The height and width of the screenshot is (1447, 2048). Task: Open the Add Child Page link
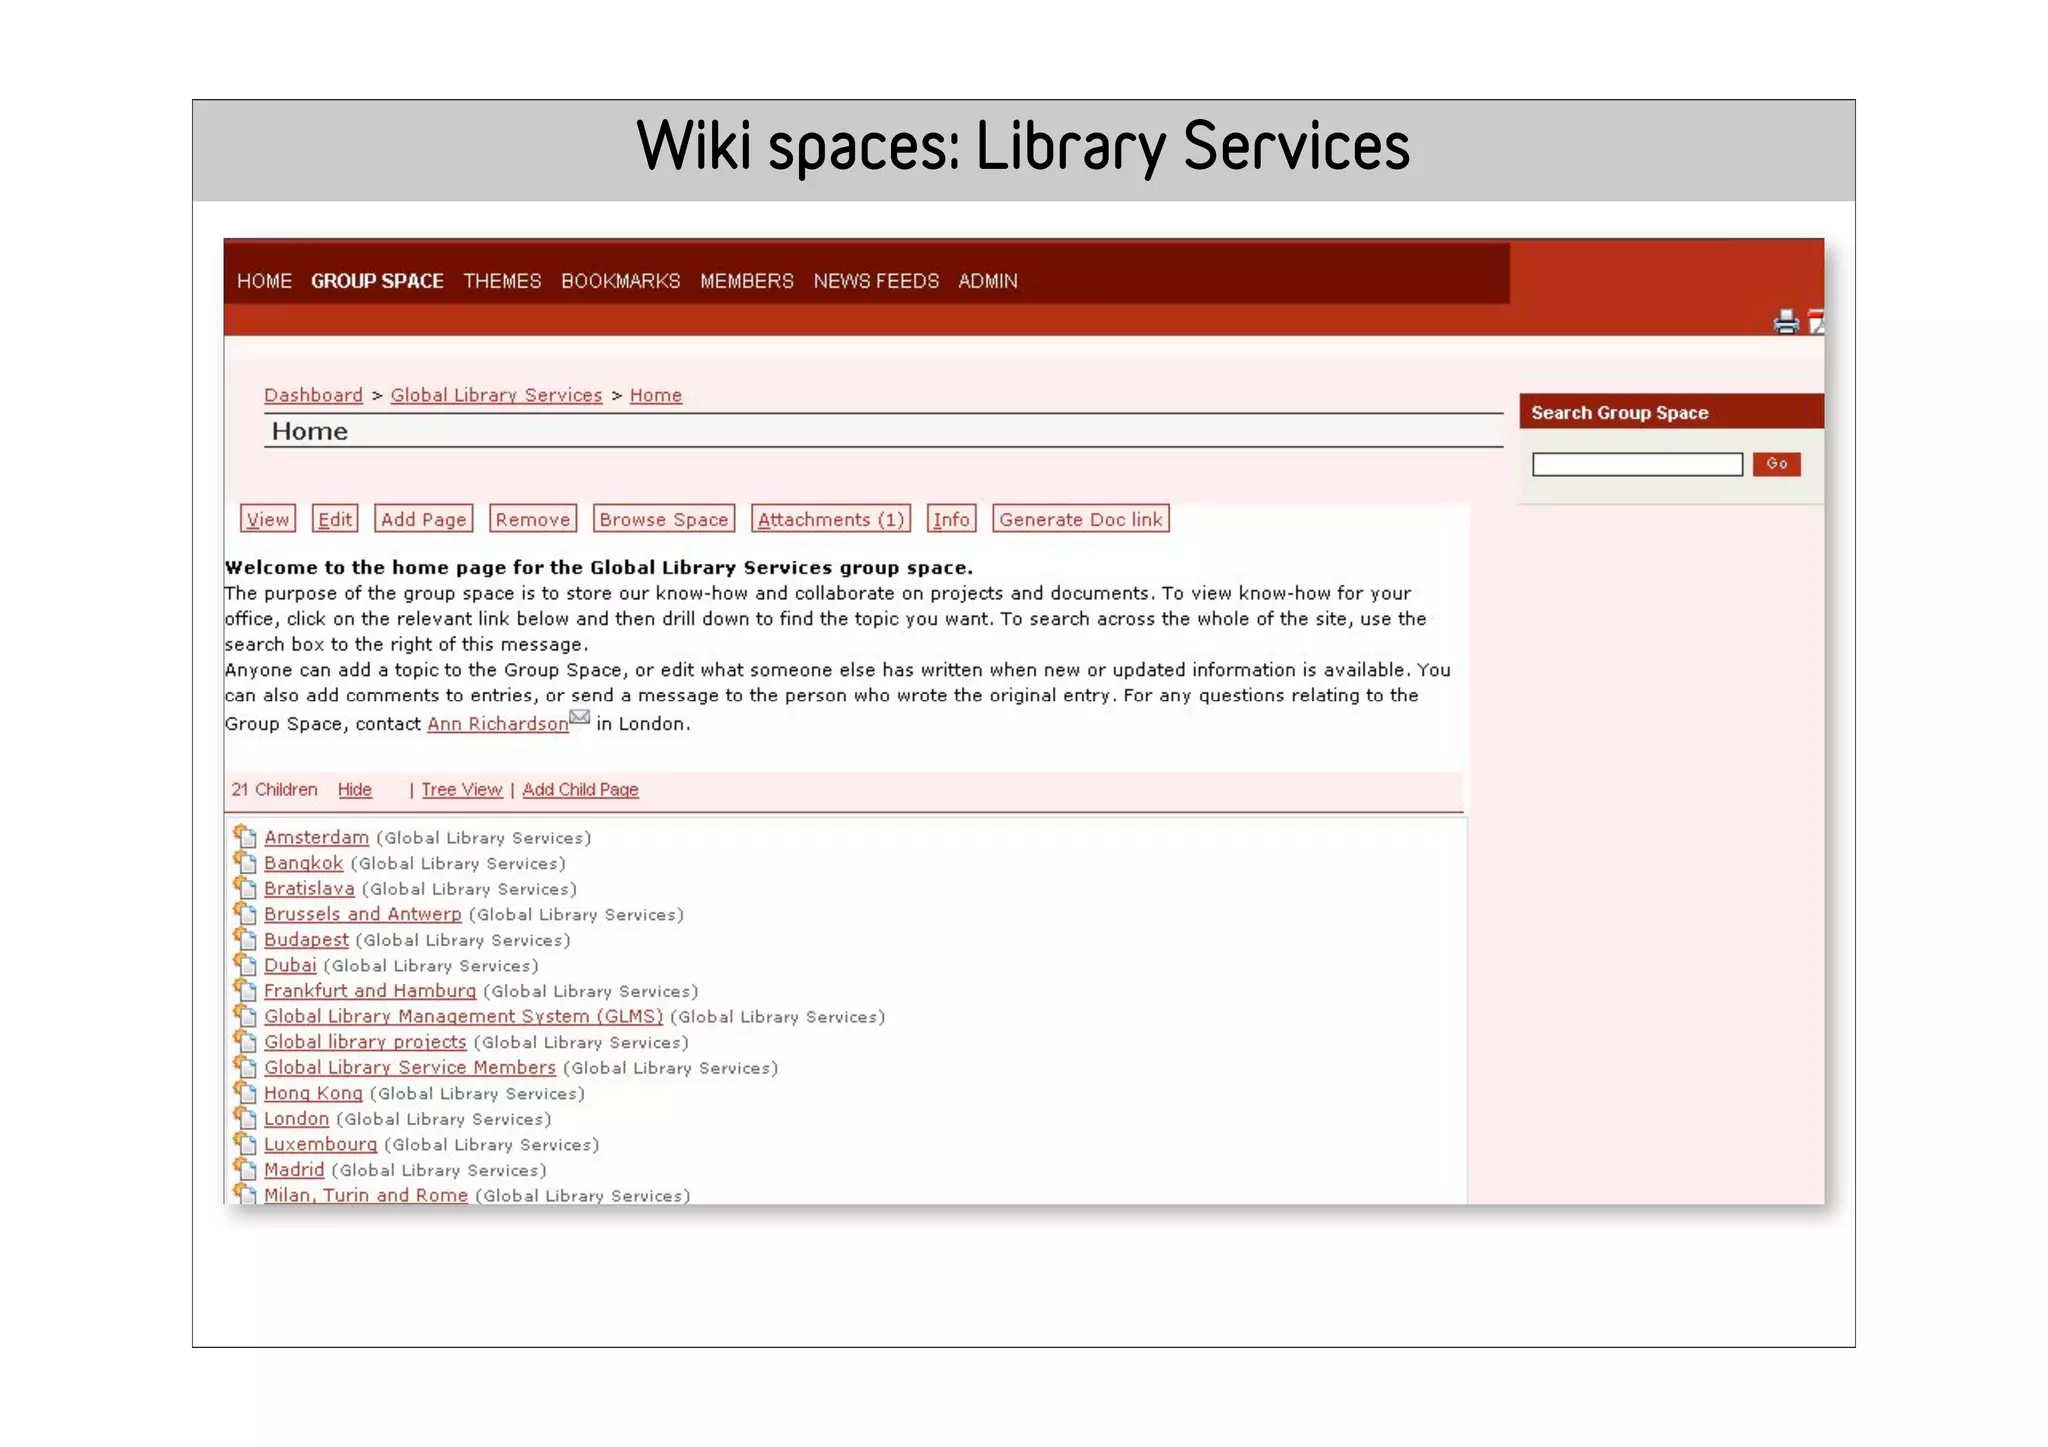[580, 789]
